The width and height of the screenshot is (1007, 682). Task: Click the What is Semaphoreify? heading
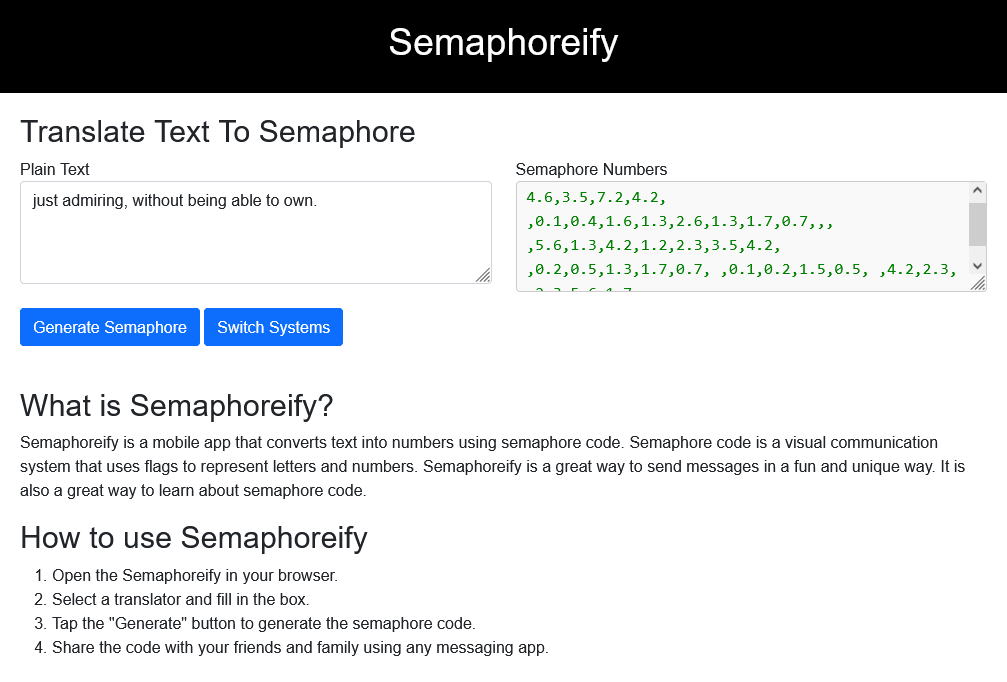[177, 406]
